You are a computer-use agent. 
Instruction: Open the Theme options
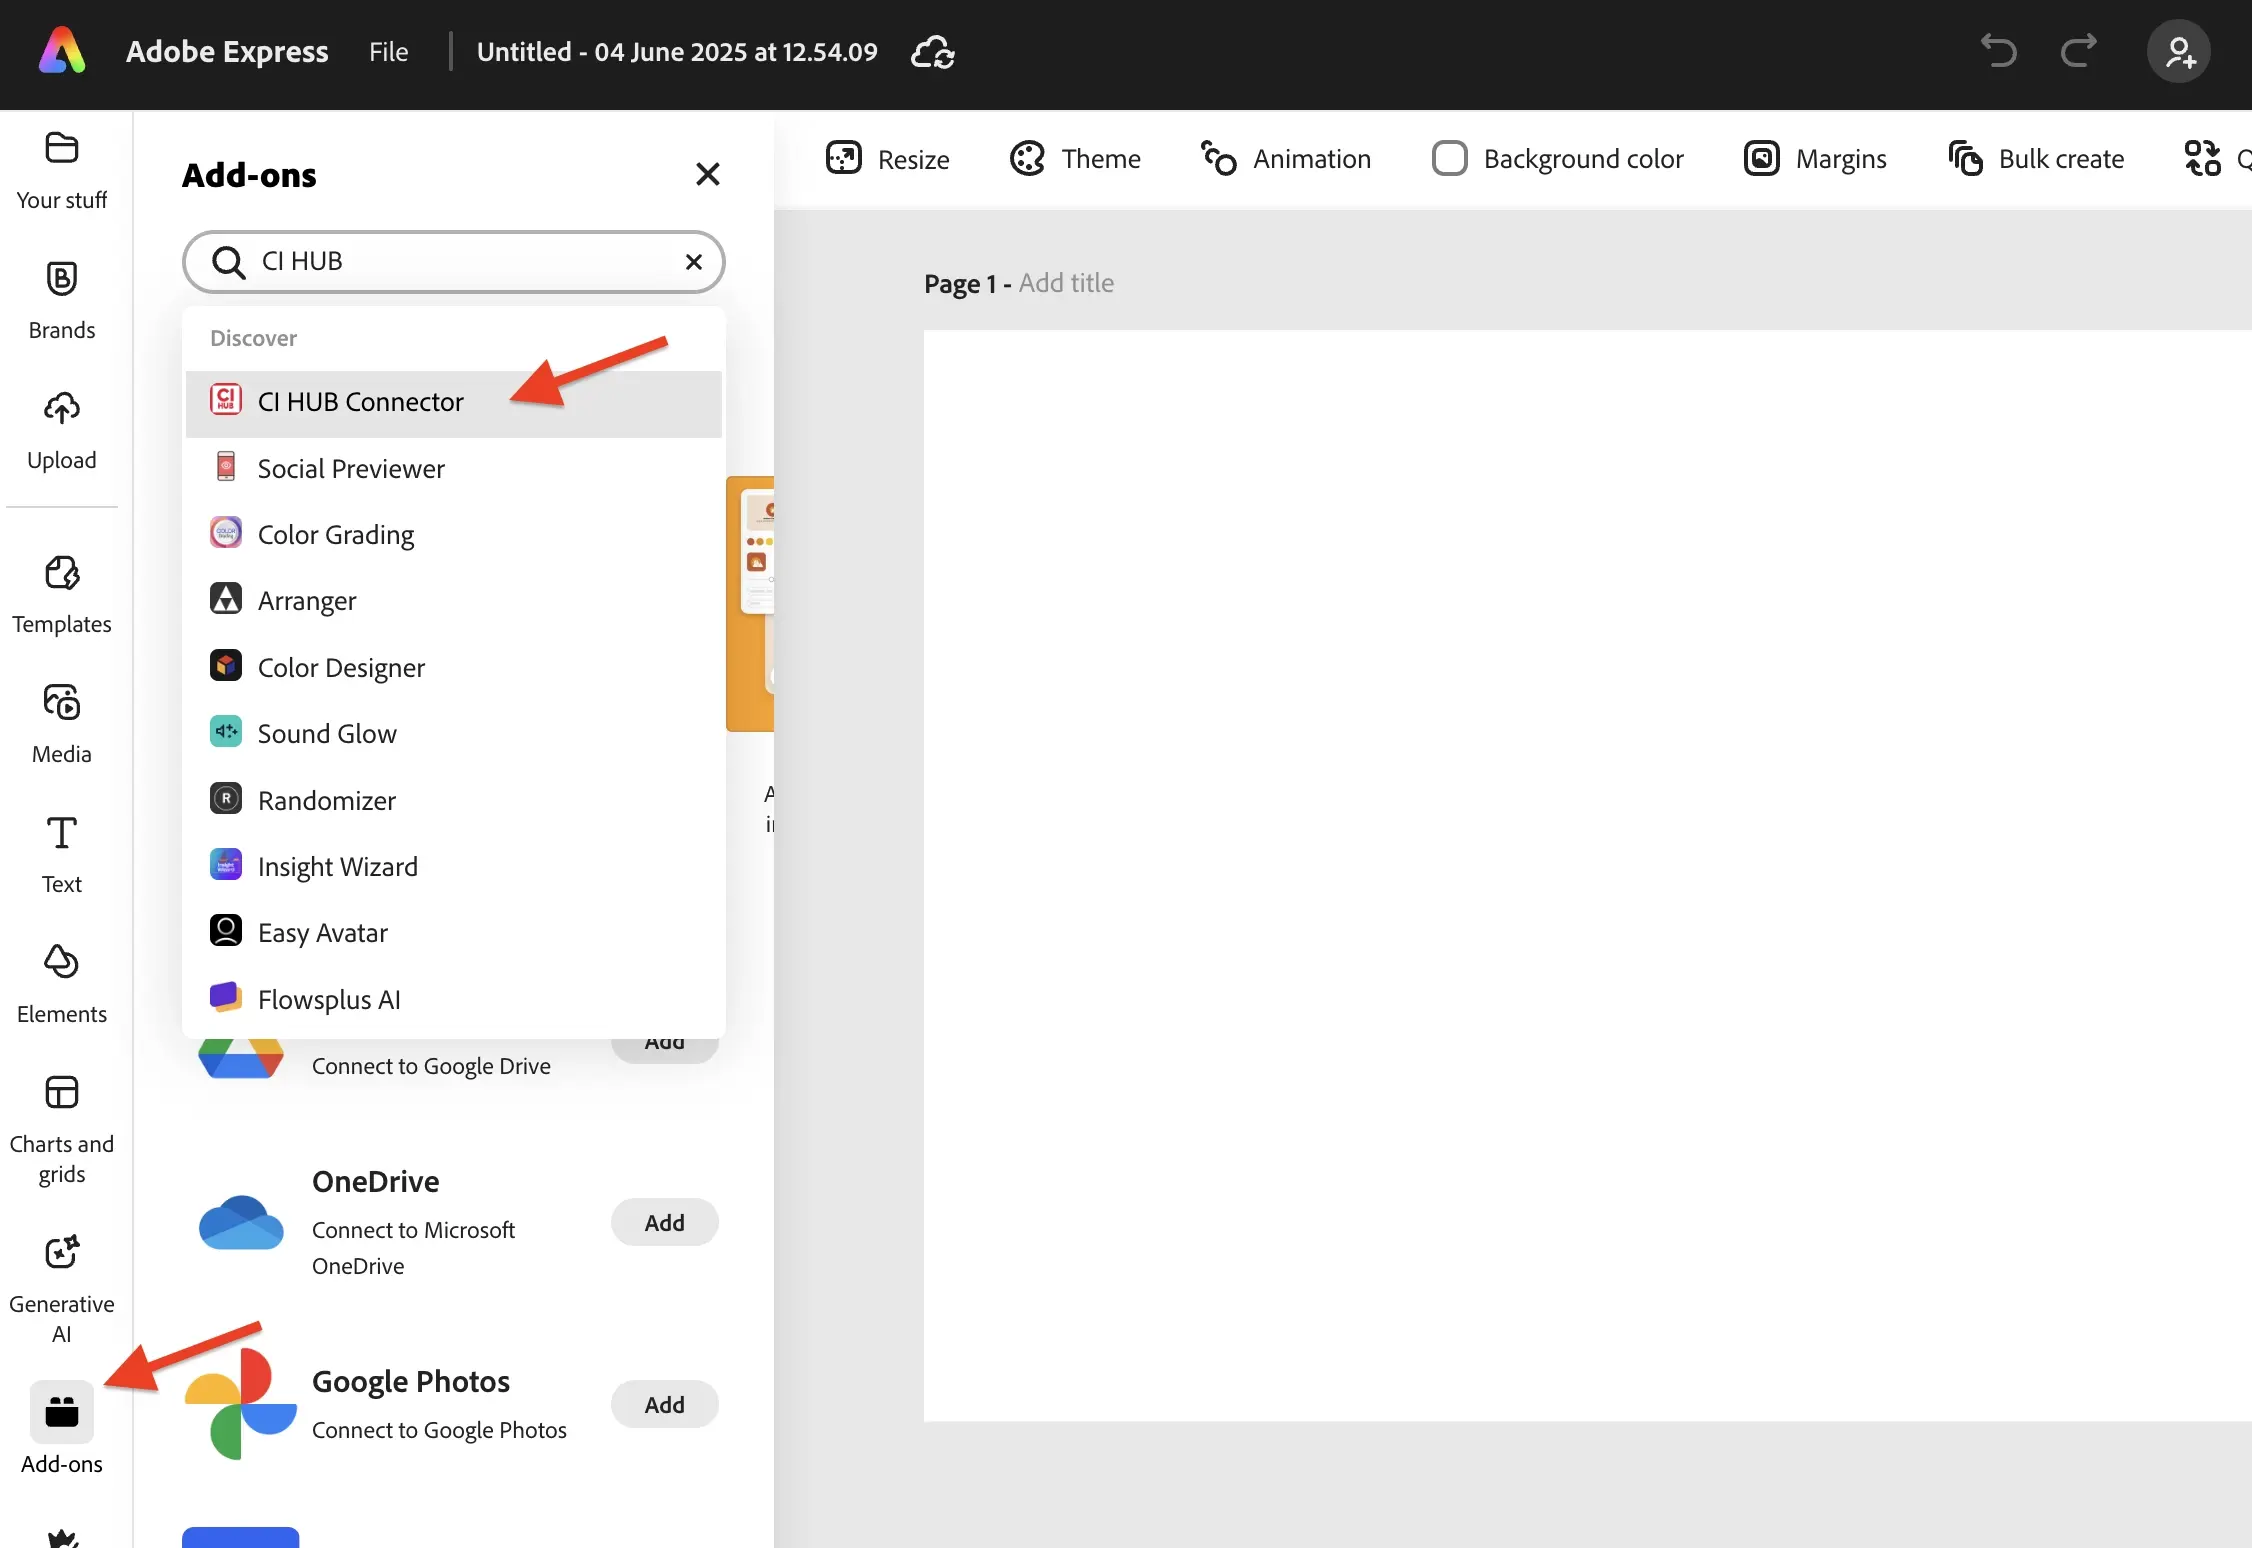point(1075,158)
